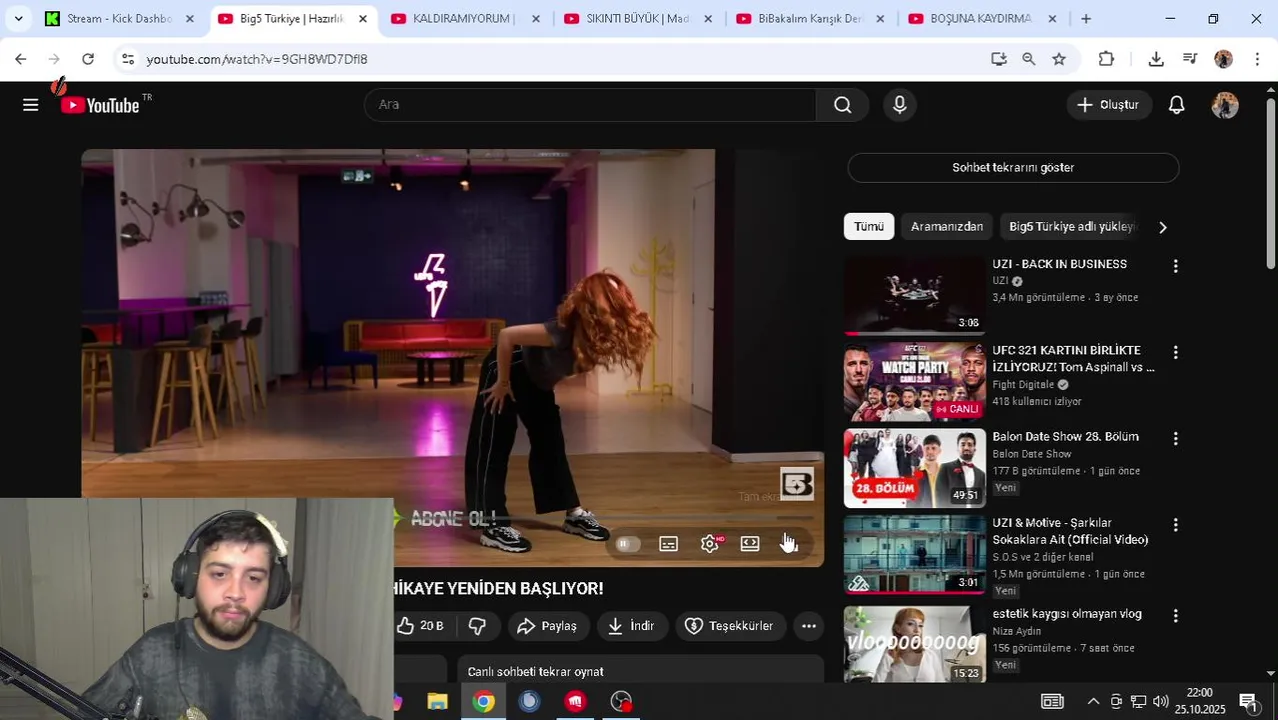Click Chrome icon in taskbar
This screenshot has height=720, width=1278.
tap(483, 702)
